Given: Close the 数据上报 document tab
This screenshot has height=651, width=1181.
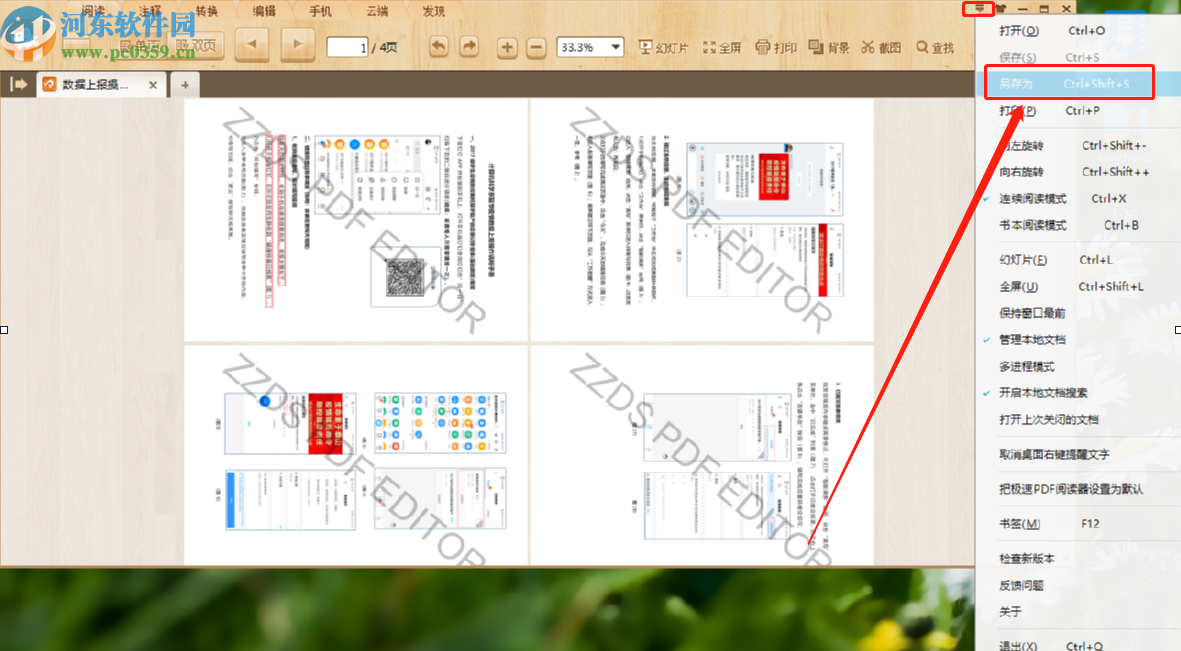Looking at the screenshot, I should [x=153, y=85].
